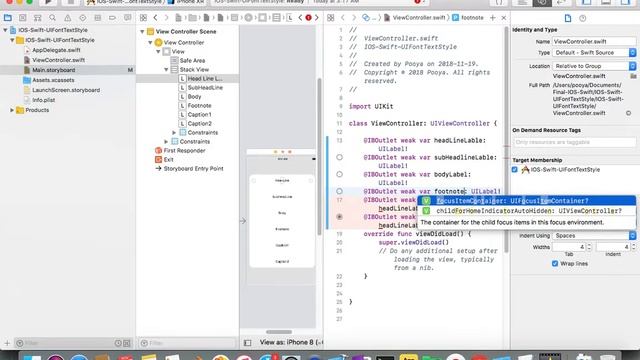
Task: Open the Report navigator
Action: [128, 18]
